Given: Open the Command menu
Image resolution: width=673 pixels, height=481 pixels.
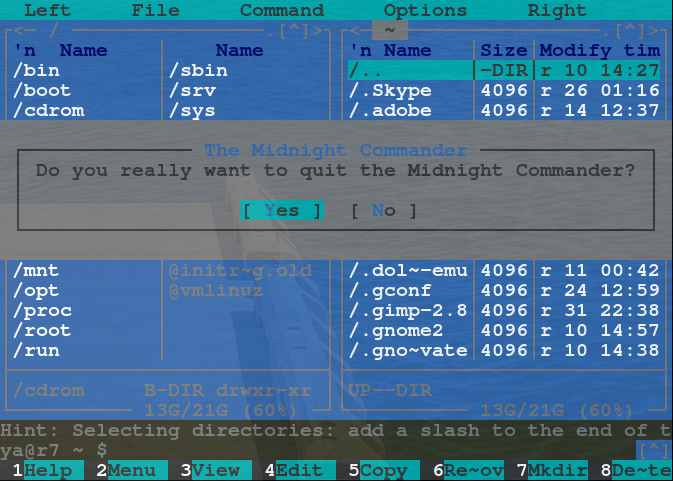Looking at the screenshot, I should pyautogui.click(x=282, y=10).
